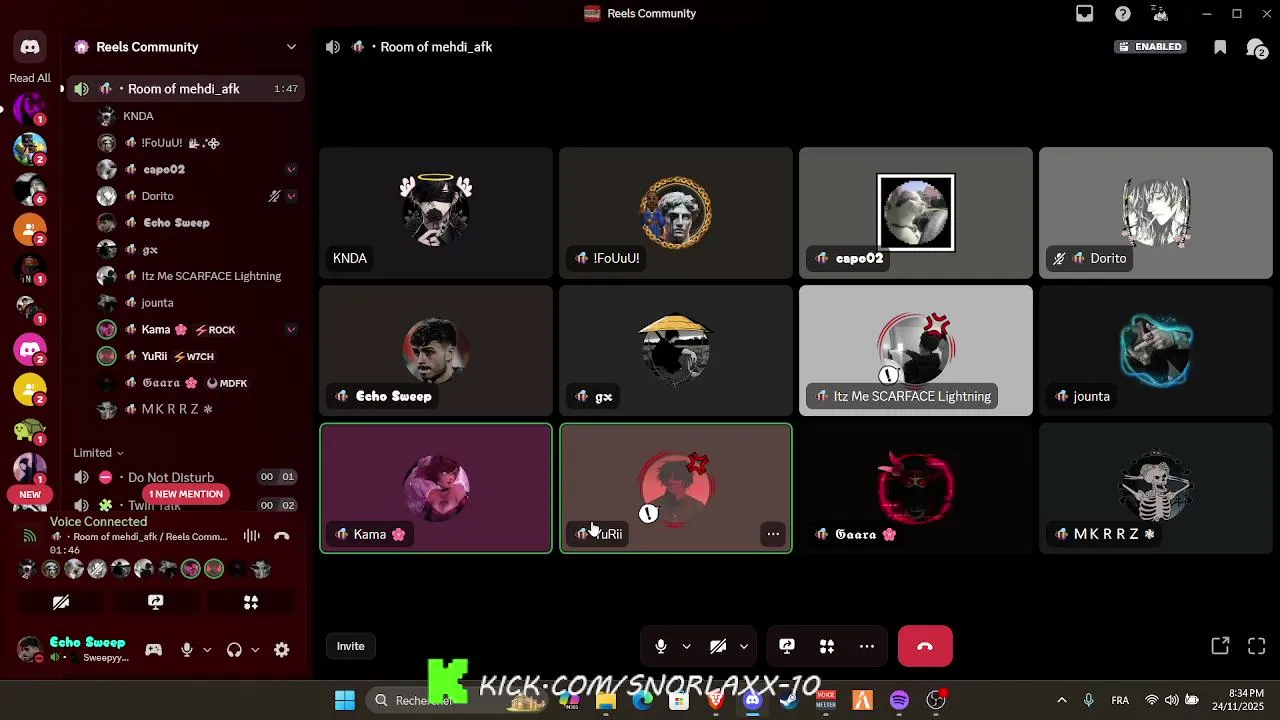Open Steam from the taskbar
Image resolution: width=1280 pixels, height=720 pixels.
789,700
